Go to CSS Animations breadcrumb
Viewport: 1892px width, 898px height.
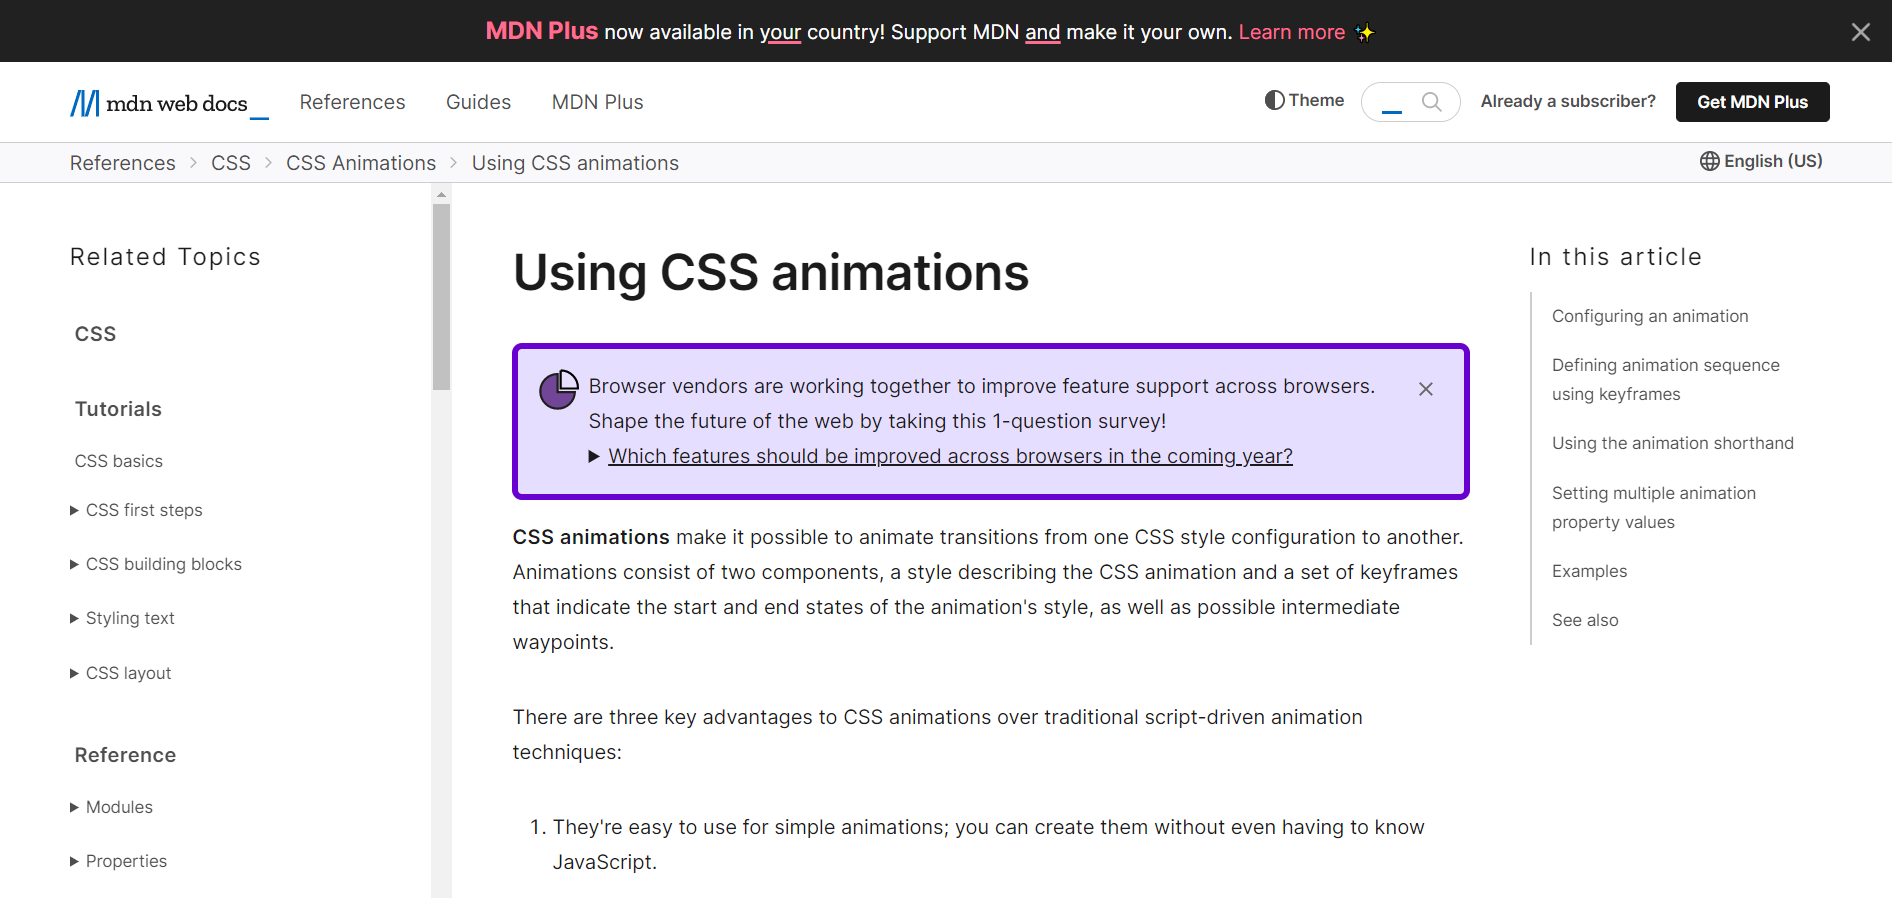361,163
